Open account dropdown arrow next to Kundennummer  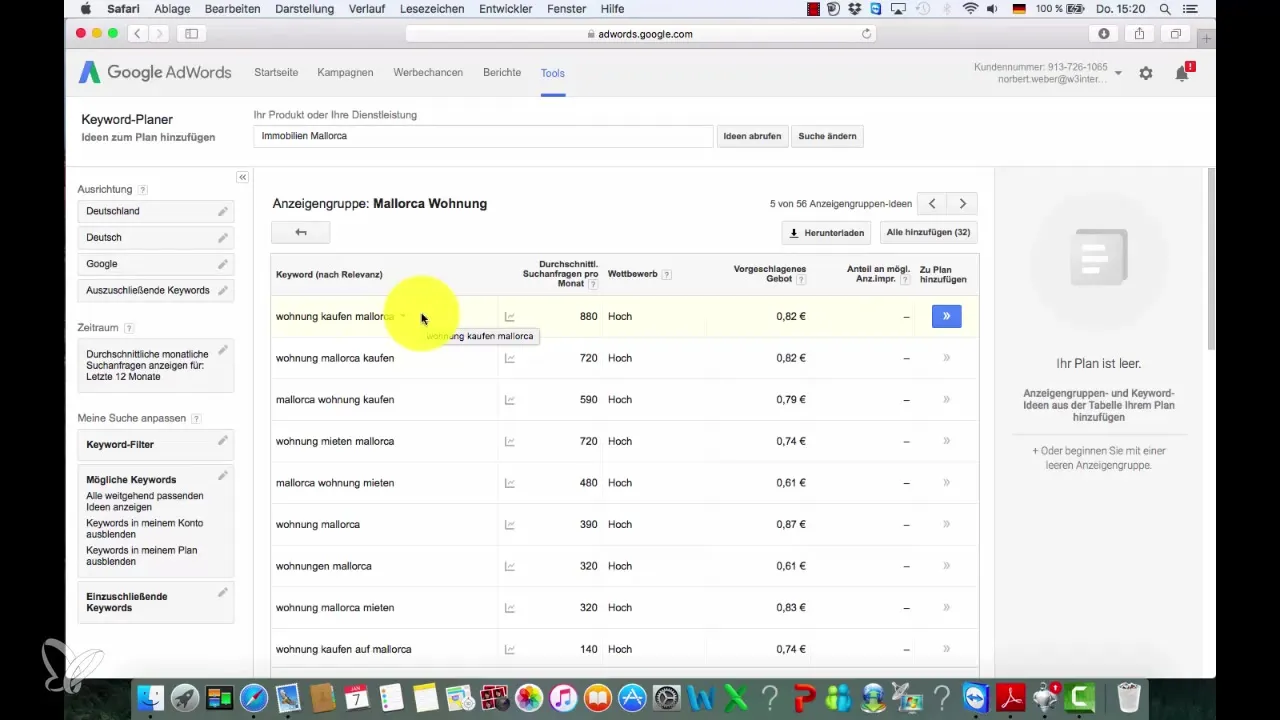tap(1118, 73)
